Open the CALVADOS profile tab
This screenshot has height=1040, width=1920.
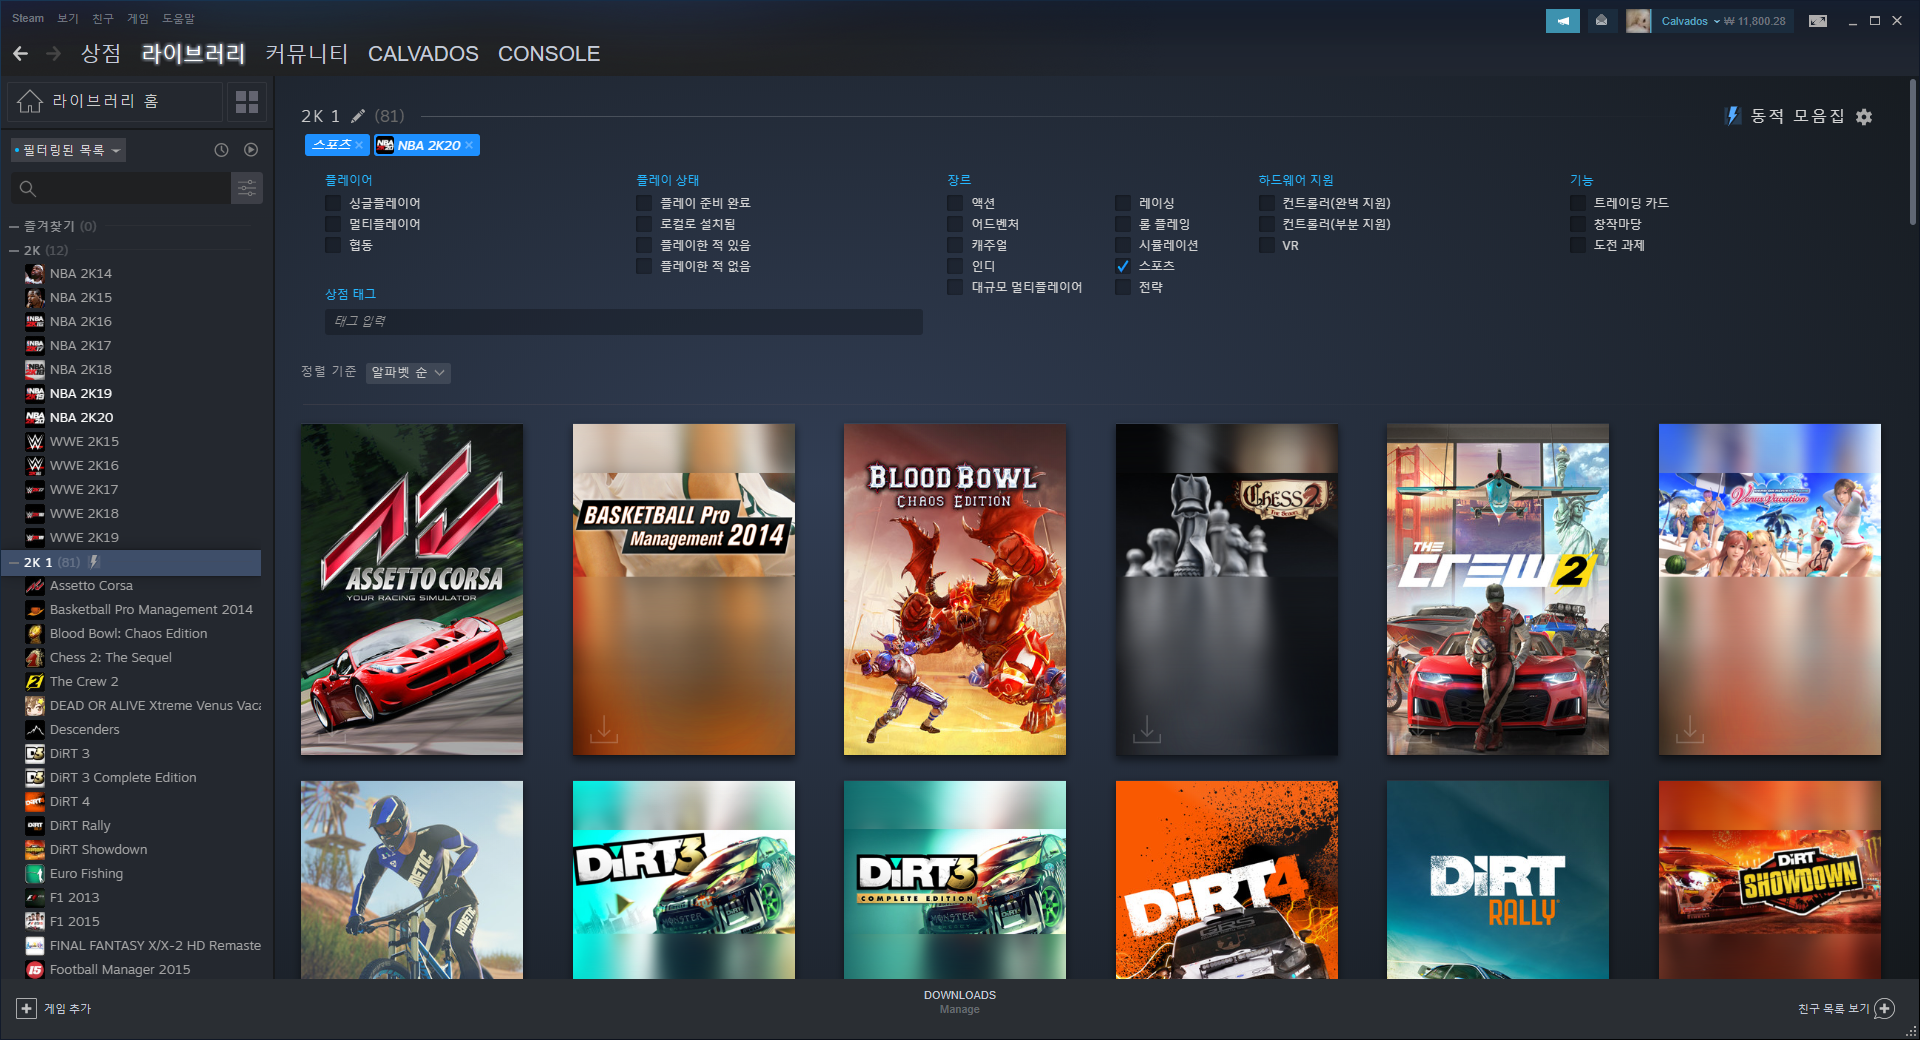pos(423,54)
